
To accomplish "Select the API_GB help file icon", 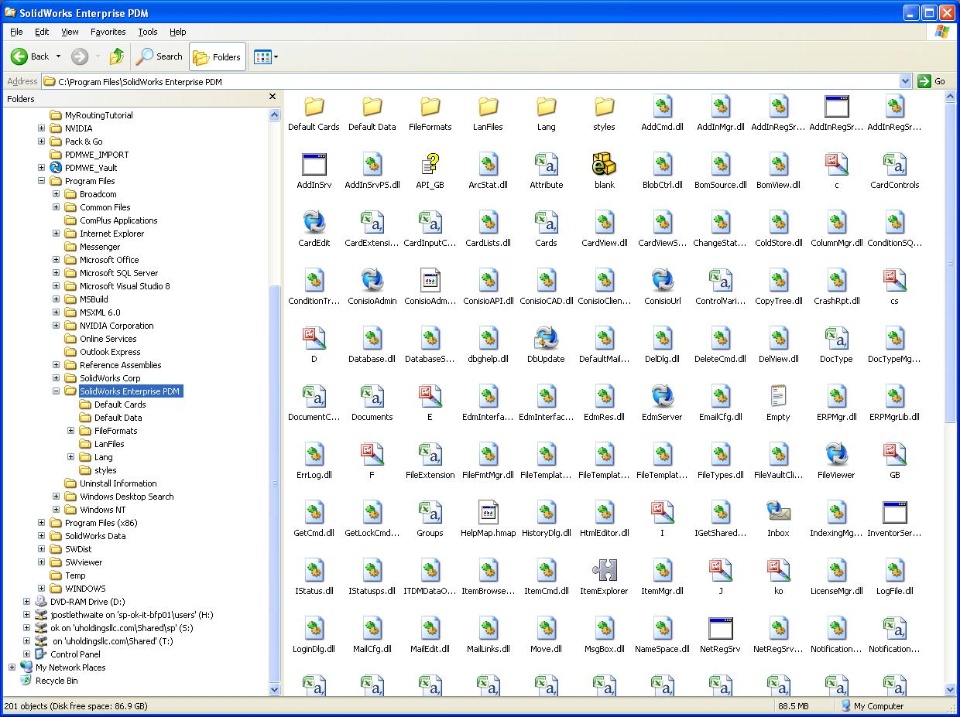I will [x=430, y=165].
